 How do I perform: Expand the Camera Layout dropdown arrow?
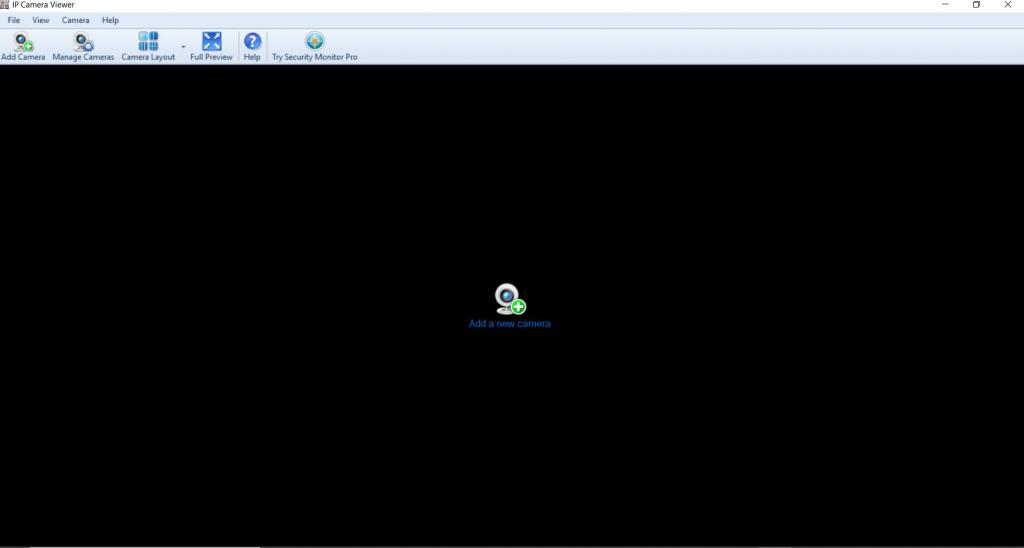coord(183,47)
